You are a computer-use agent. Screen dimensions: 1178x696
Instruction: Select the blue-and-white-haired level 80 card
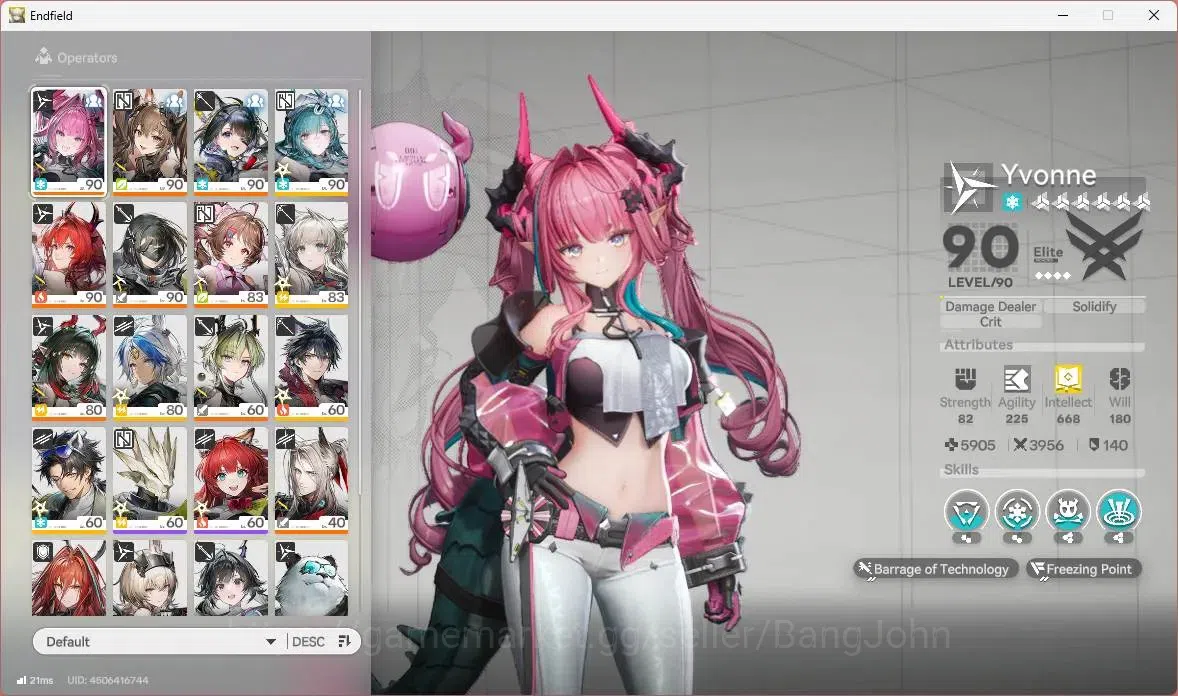click(x=150, y=367)
